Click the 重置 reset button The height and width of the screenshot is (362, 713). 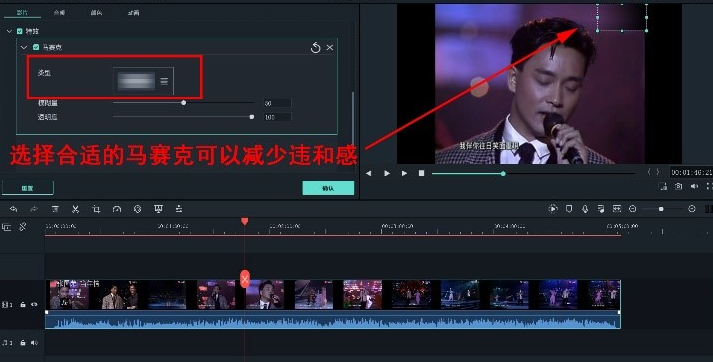(x=28, y=188)
